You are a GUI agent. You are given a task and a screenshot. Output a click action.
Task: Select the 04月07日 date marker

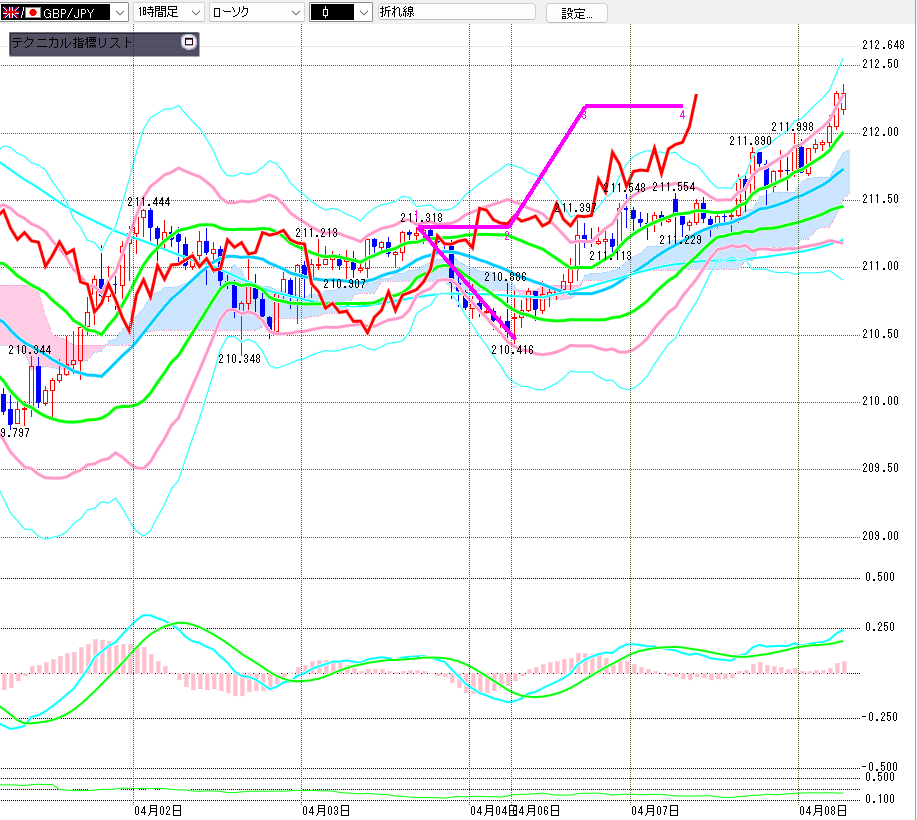pyautogui.click(x=656, y=809)
